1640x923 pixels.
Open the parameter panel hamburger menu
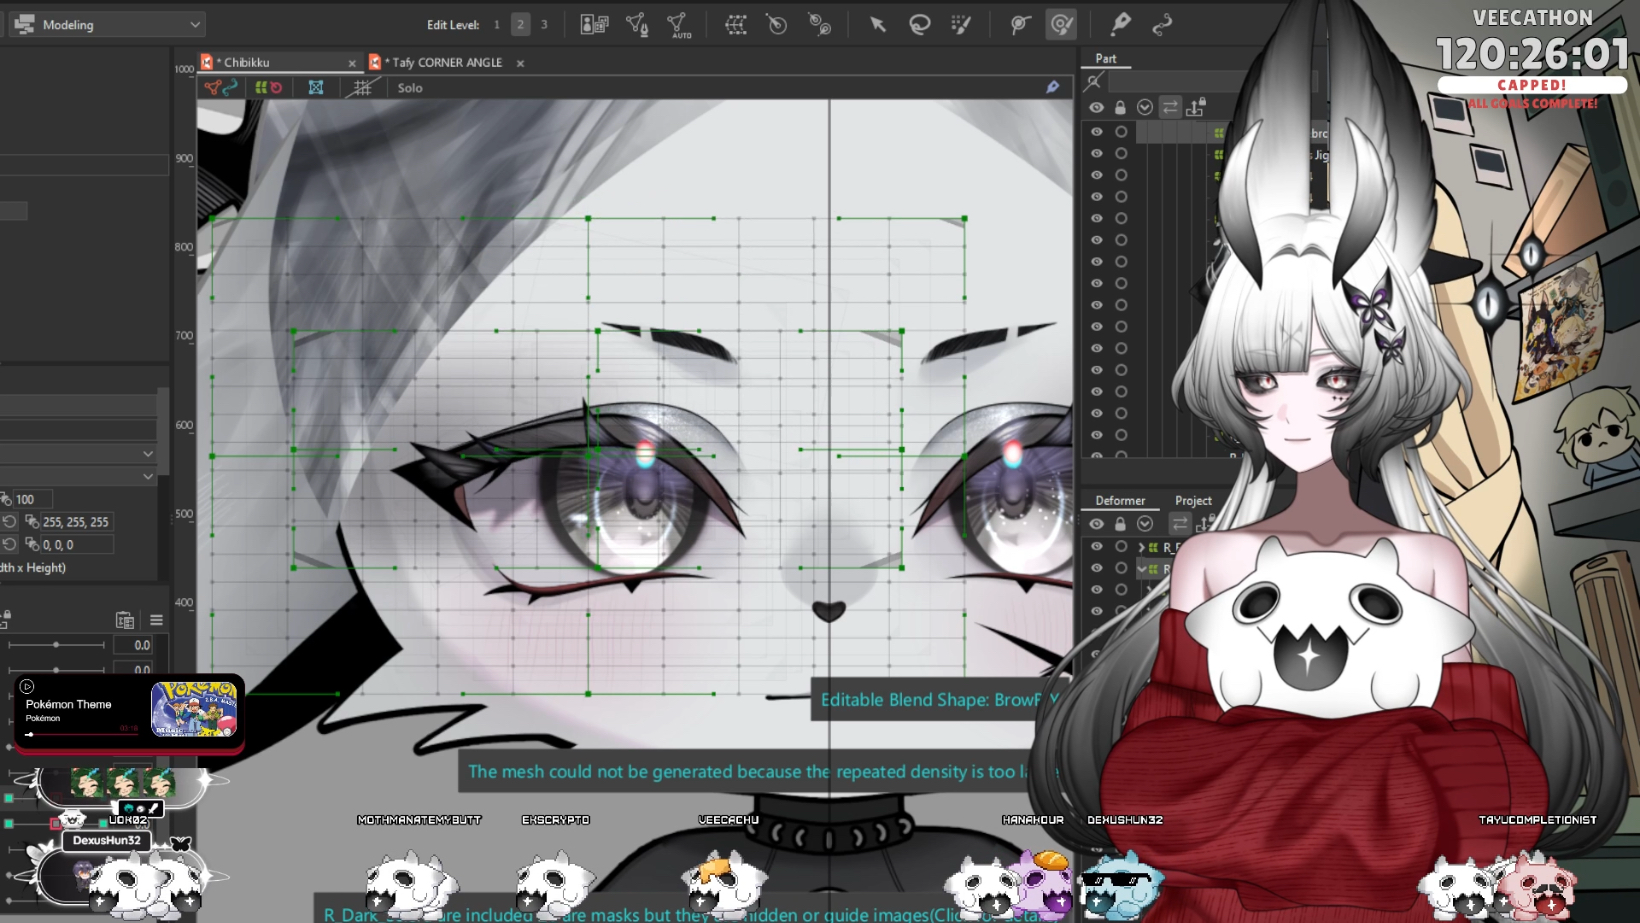point(156,620)
